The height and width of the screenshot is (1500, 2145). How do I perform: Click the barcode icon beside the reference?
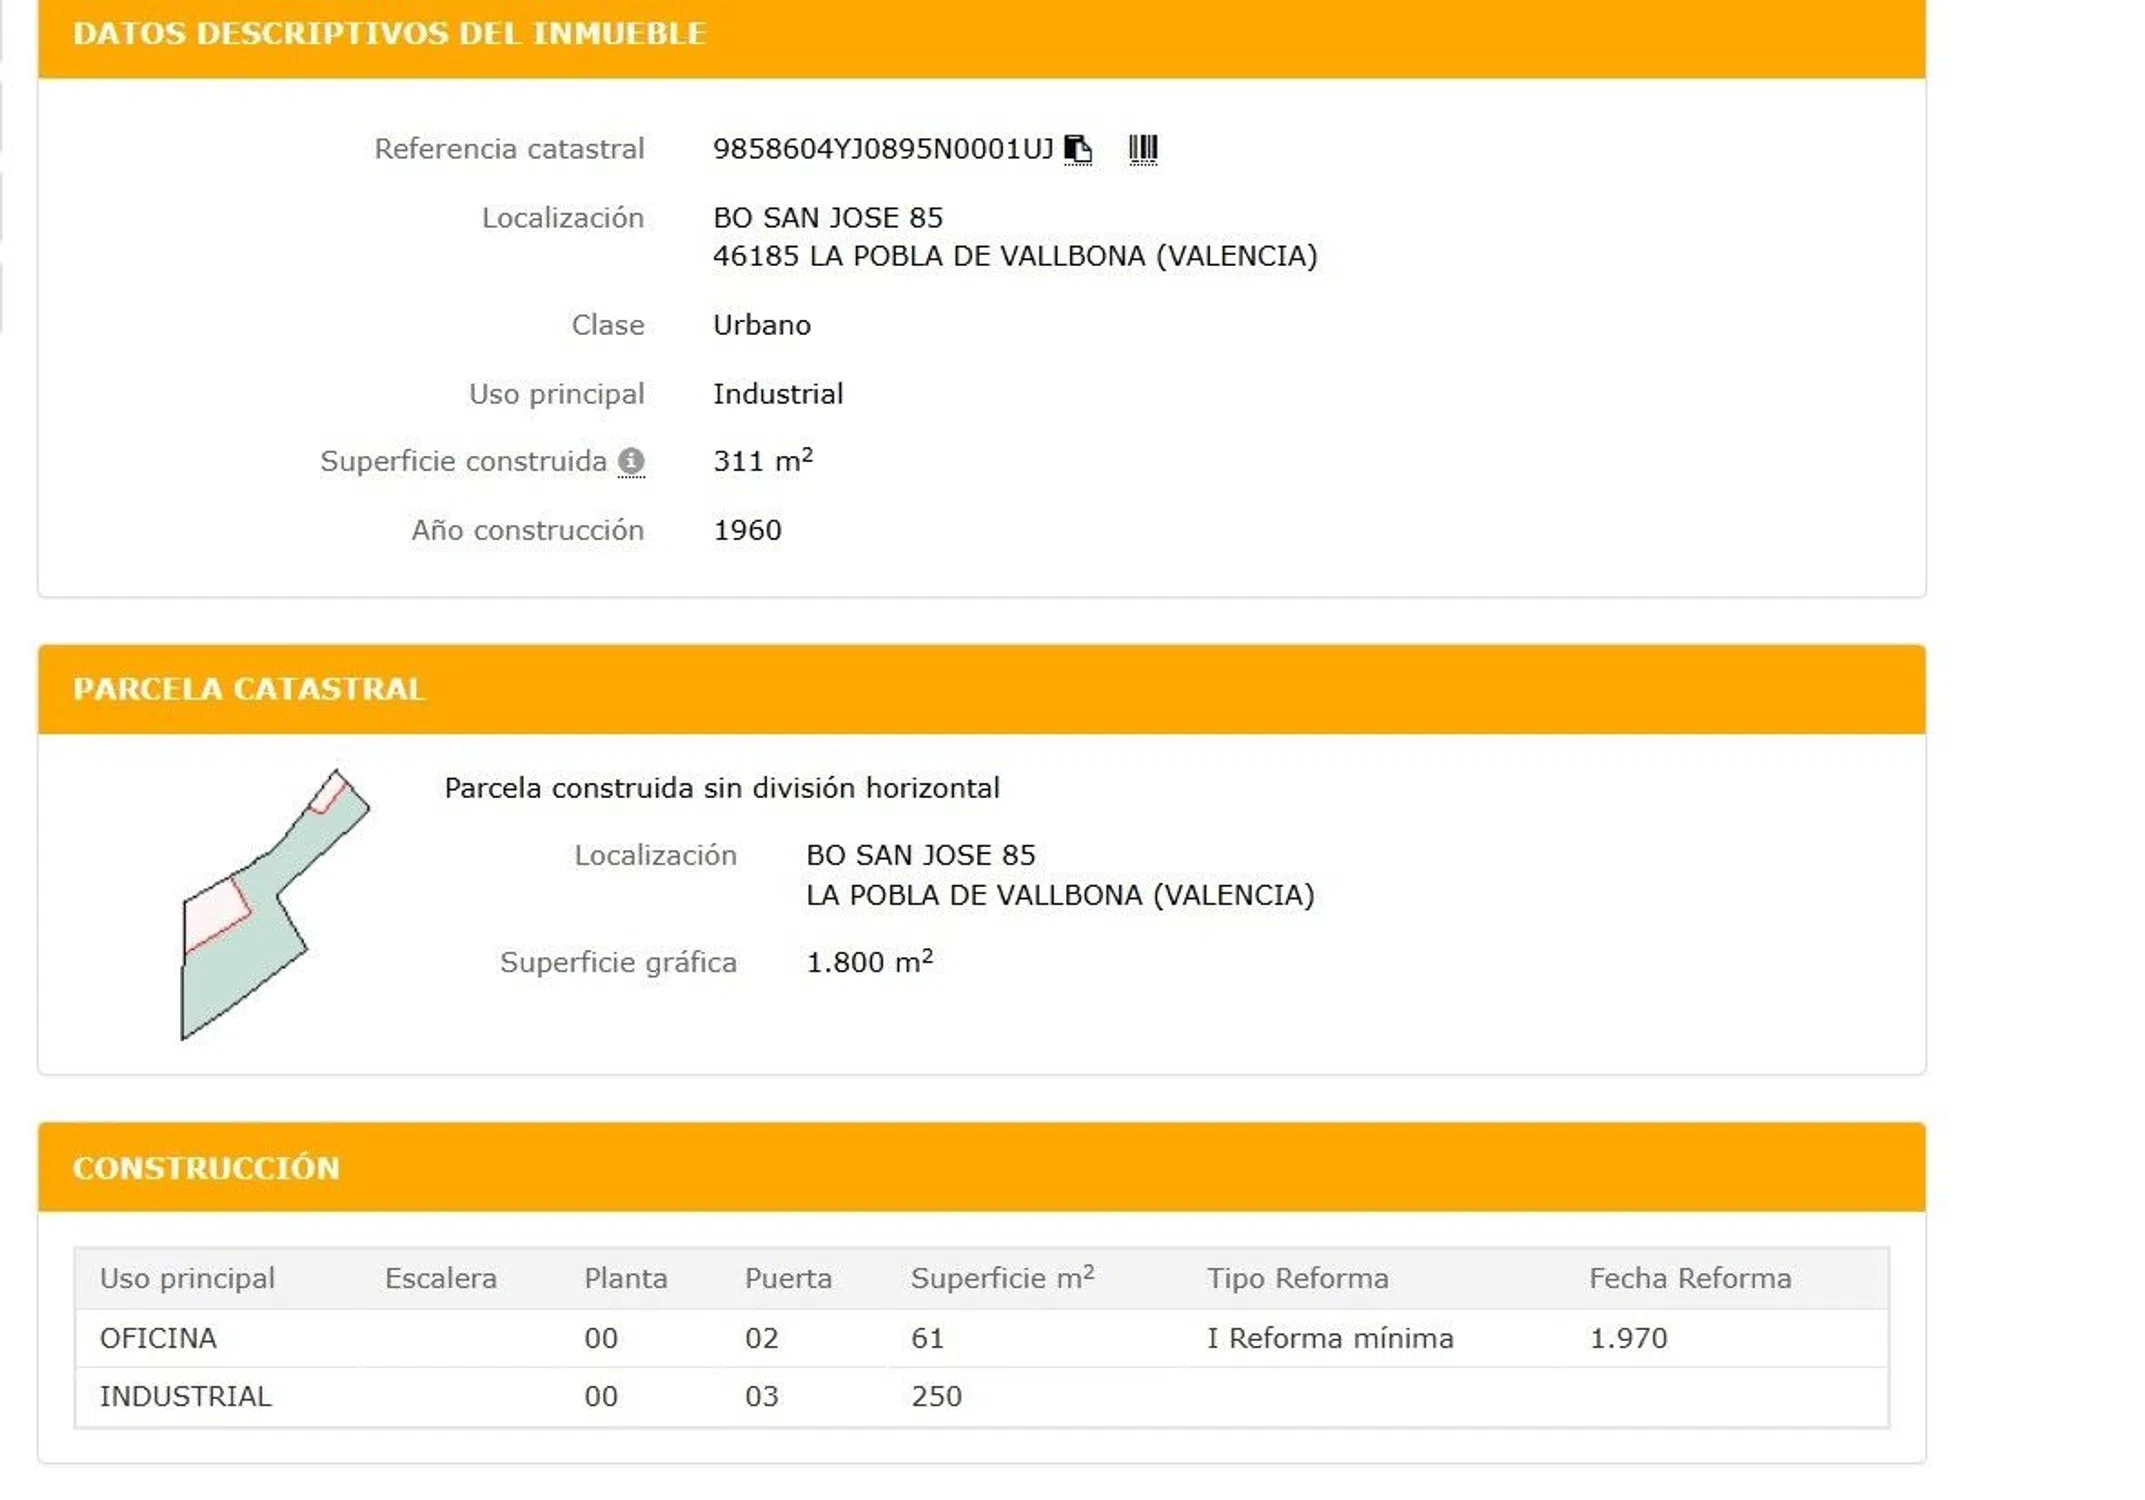click(1142, 149)
